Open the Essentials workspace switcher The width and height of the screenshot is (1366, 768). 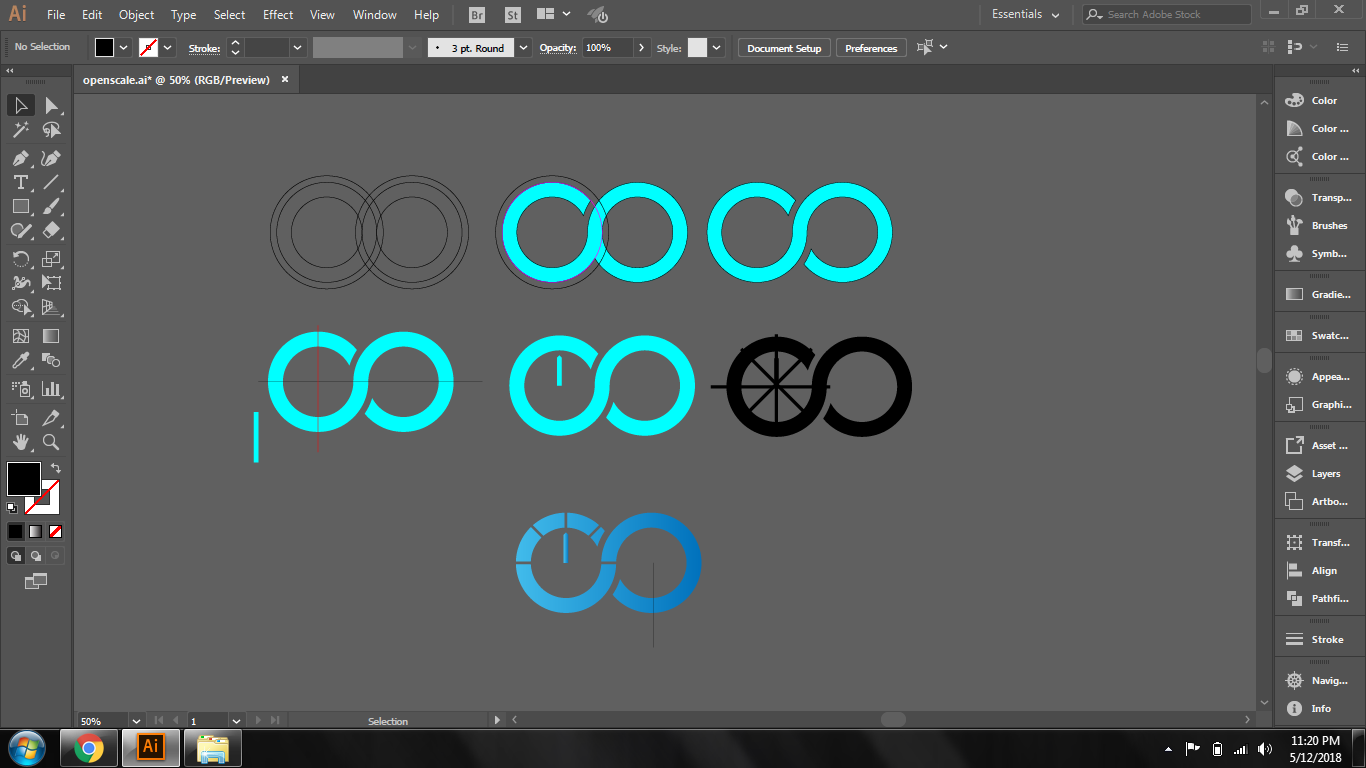tap(1026, 14)
